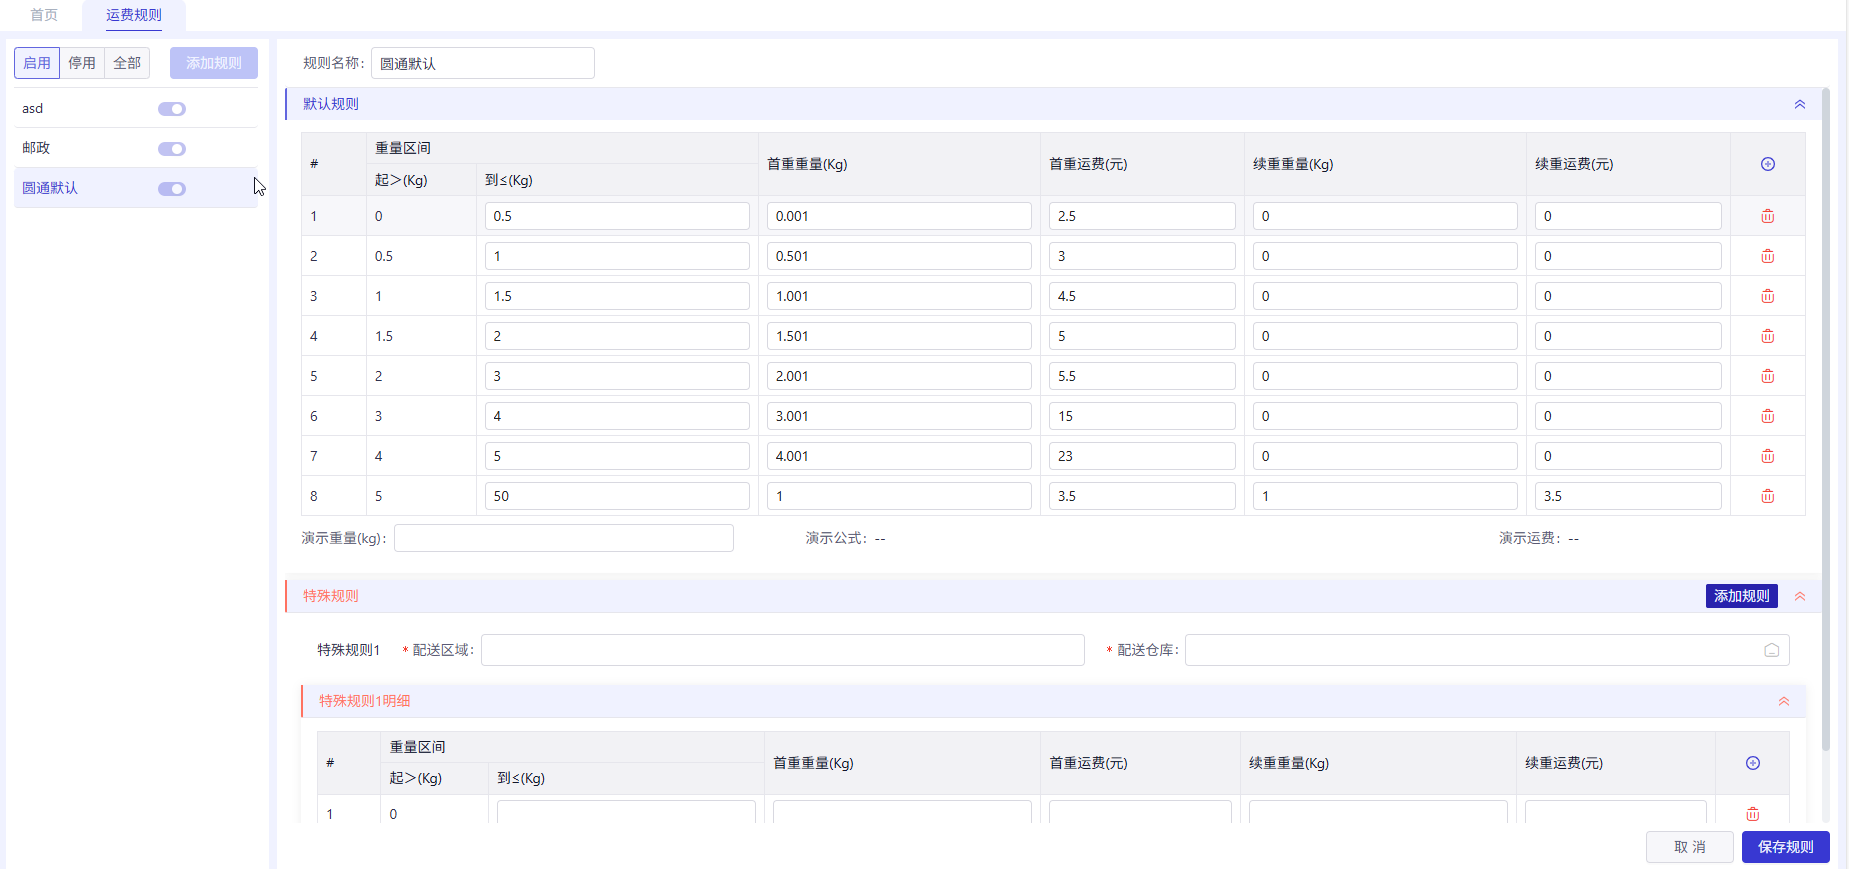
Task: Toggle the 圆通默认 rule switch
Action: pos(172,189)
